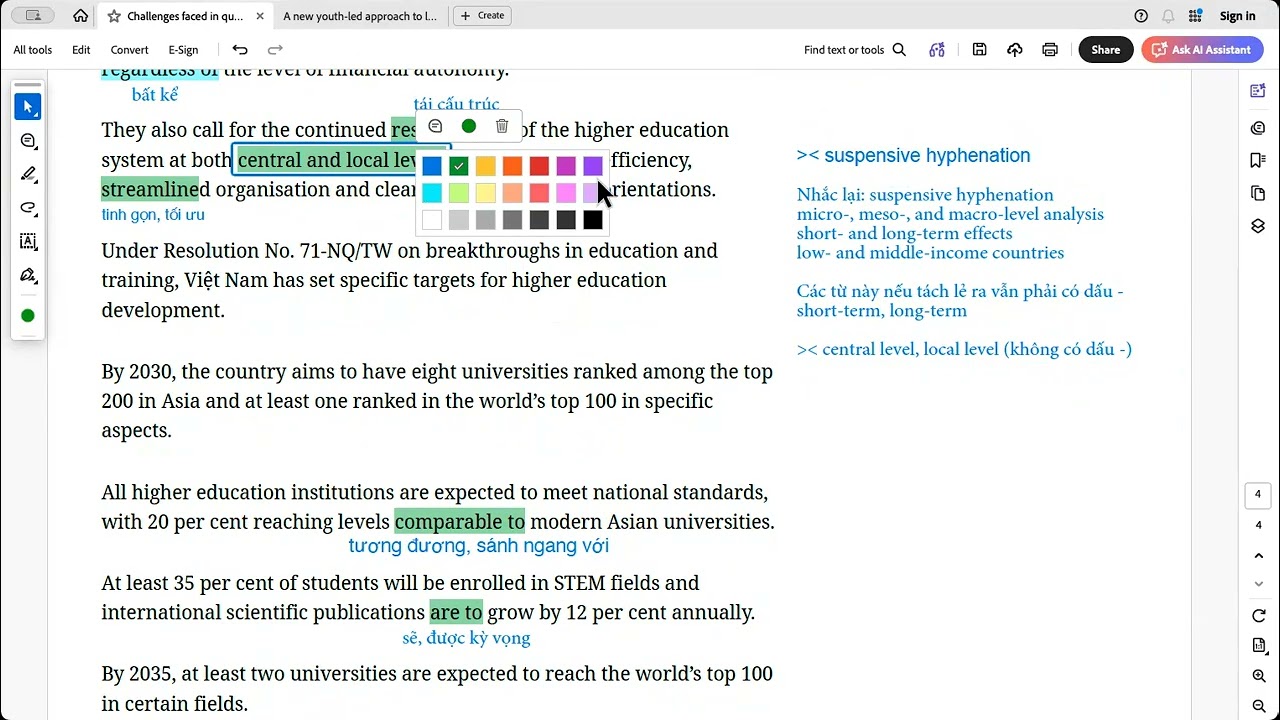Pick the magenta color swatch

[566, 166]
